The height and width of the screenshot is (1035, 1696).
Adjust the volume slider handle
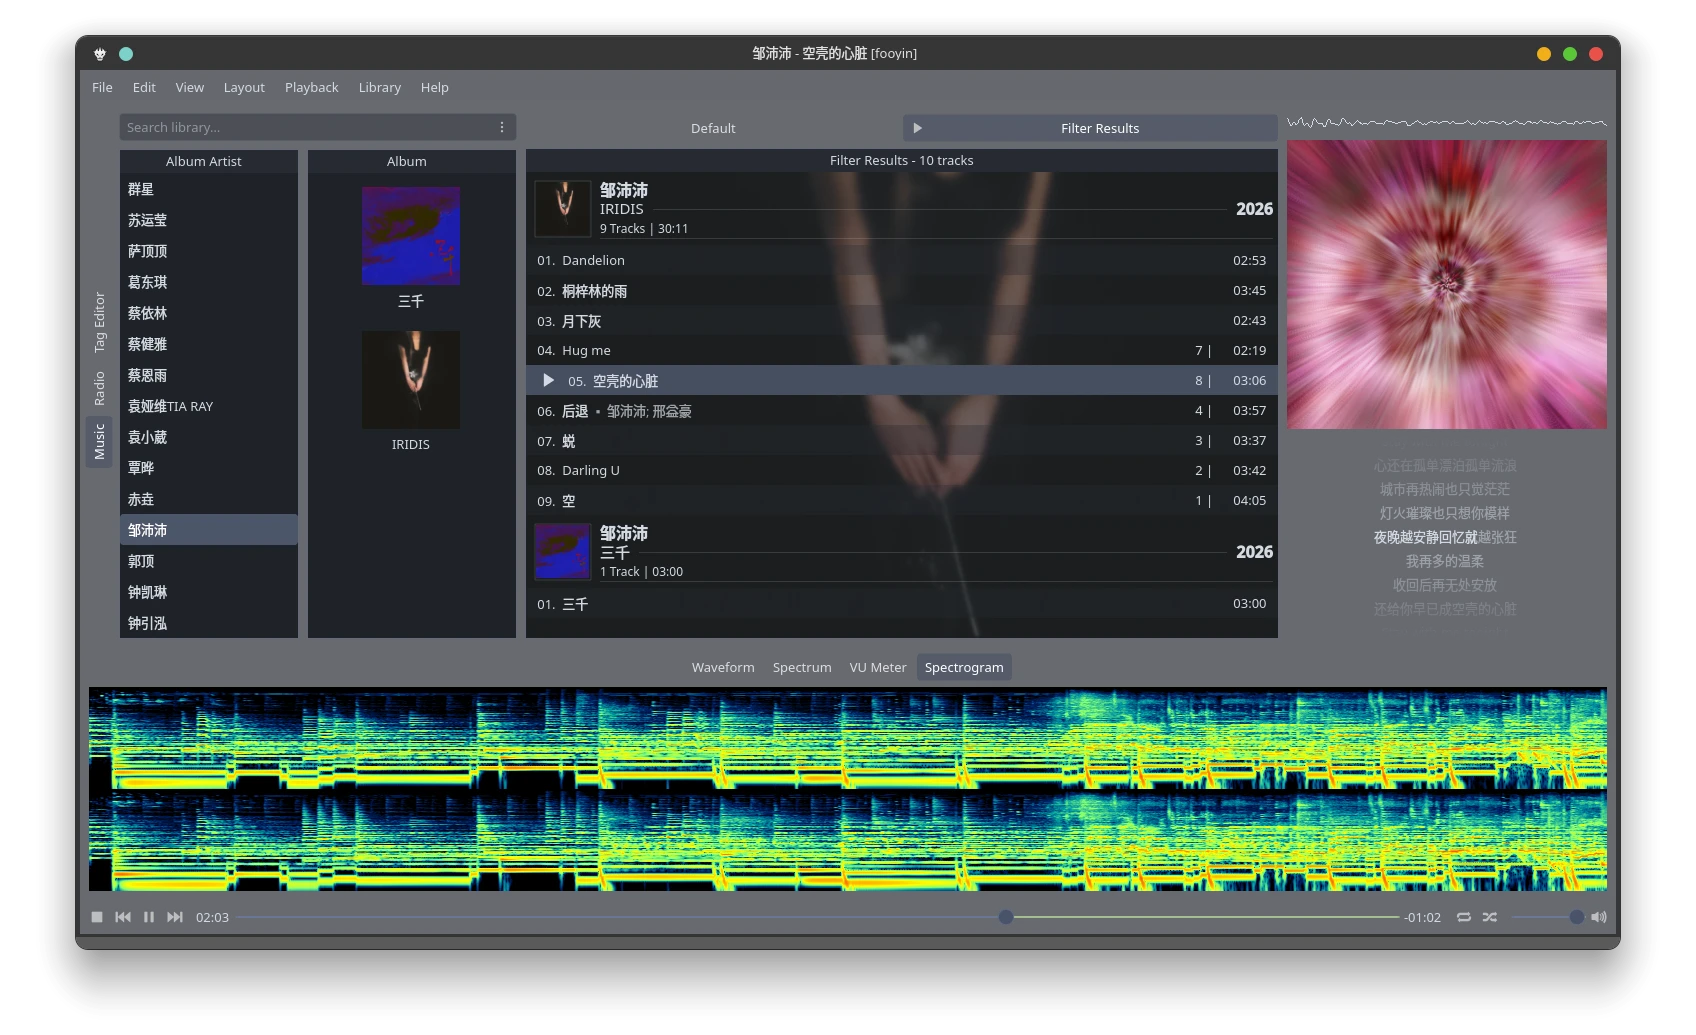click(x=1577, y=917)
